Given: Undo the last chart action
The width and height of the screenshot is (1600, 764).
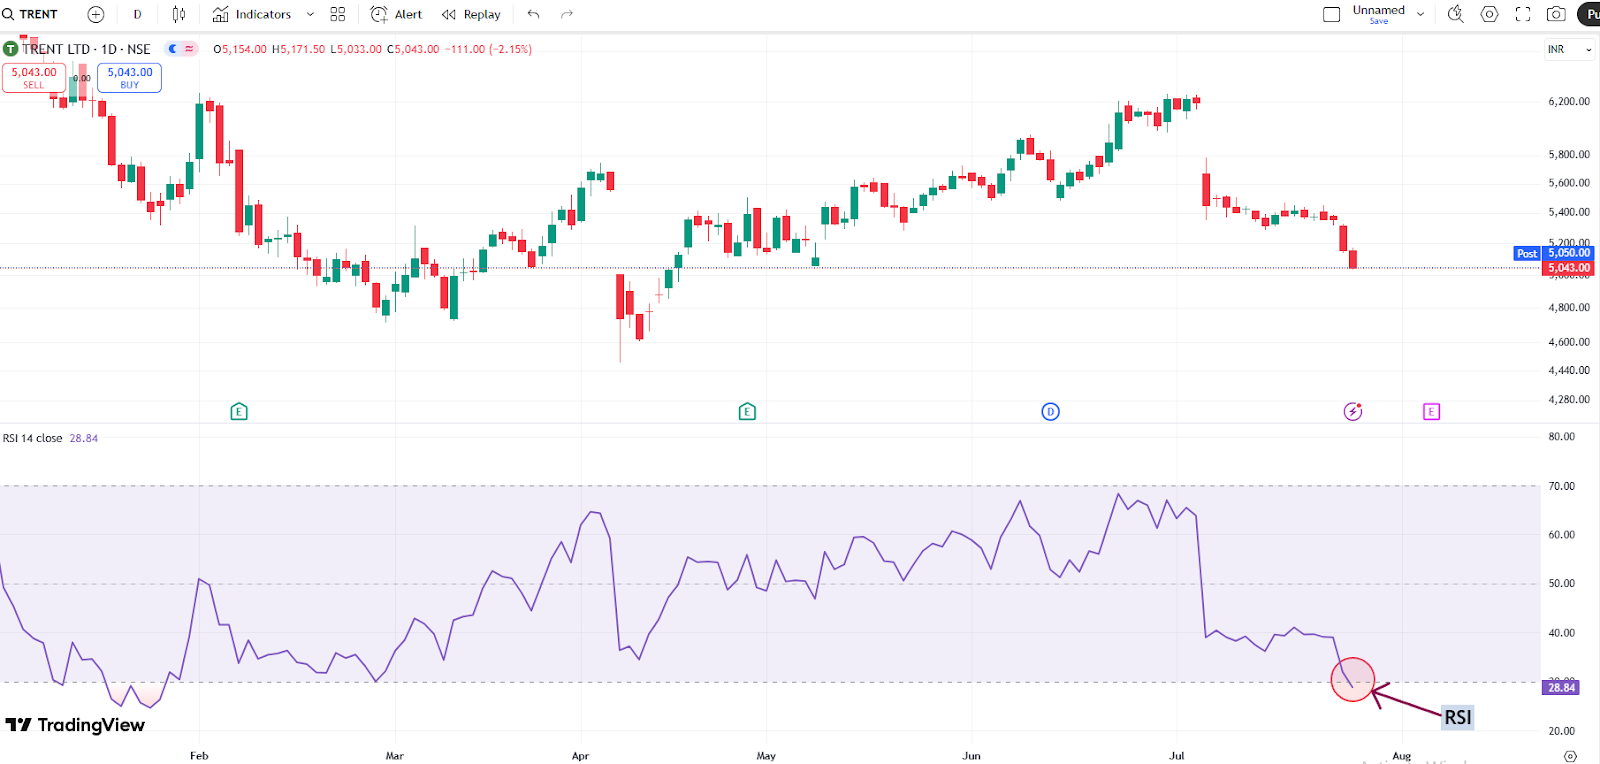Looking at the screenshot, I should [534, 14].
